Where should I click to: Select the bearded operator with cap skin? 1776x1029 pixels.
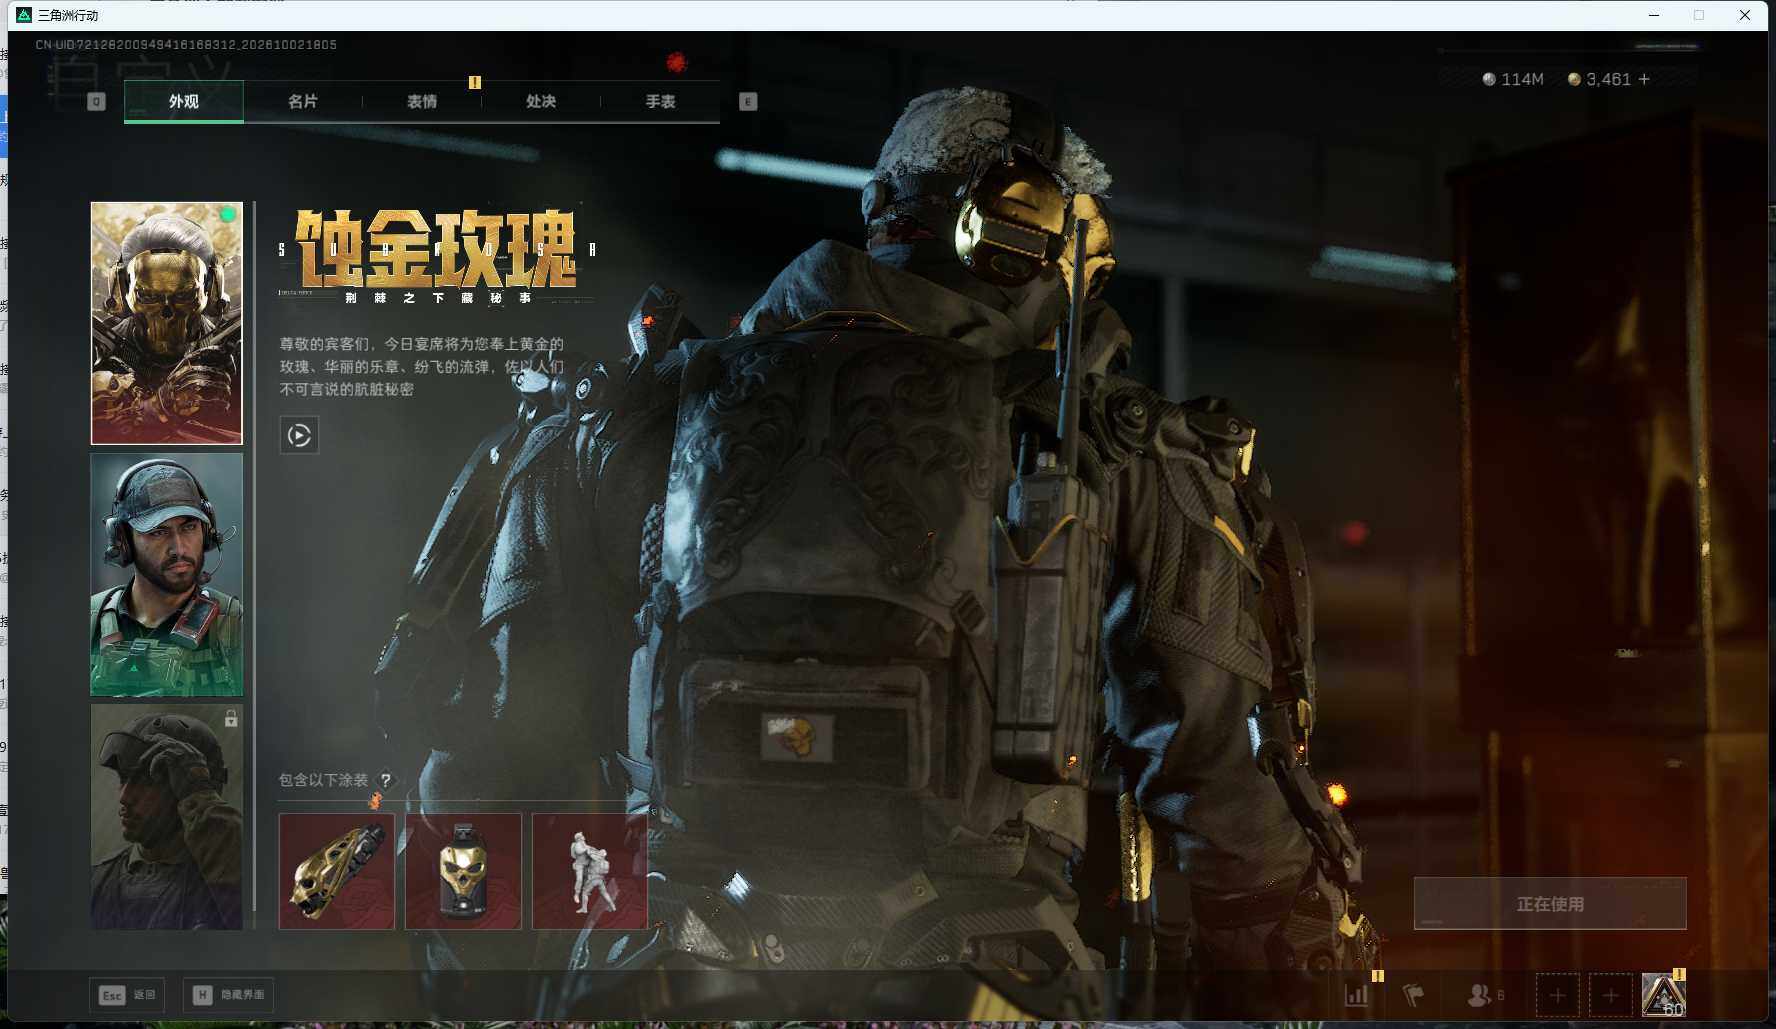(167, 575)
